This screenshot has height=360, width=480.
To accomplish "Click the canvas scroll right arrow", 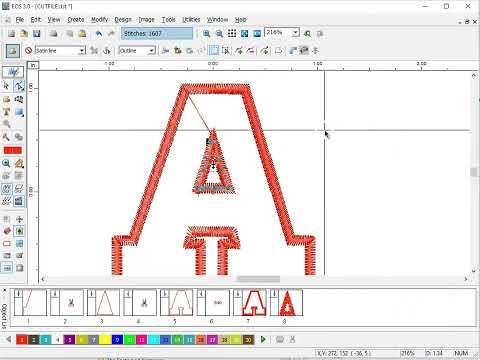I will pyautogui.click(x=465, y=279).
